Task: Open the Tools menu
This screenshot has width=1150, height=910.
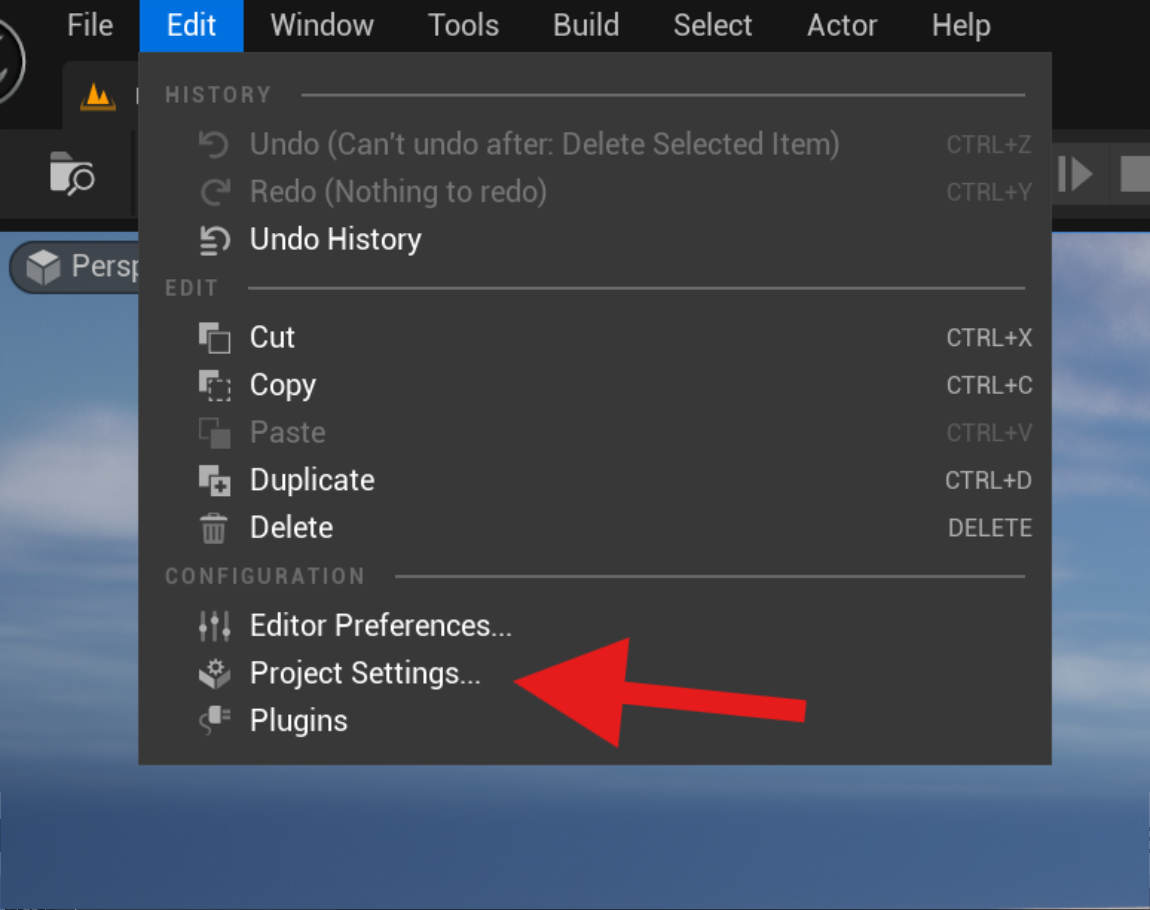Action: tap(463, 25)
